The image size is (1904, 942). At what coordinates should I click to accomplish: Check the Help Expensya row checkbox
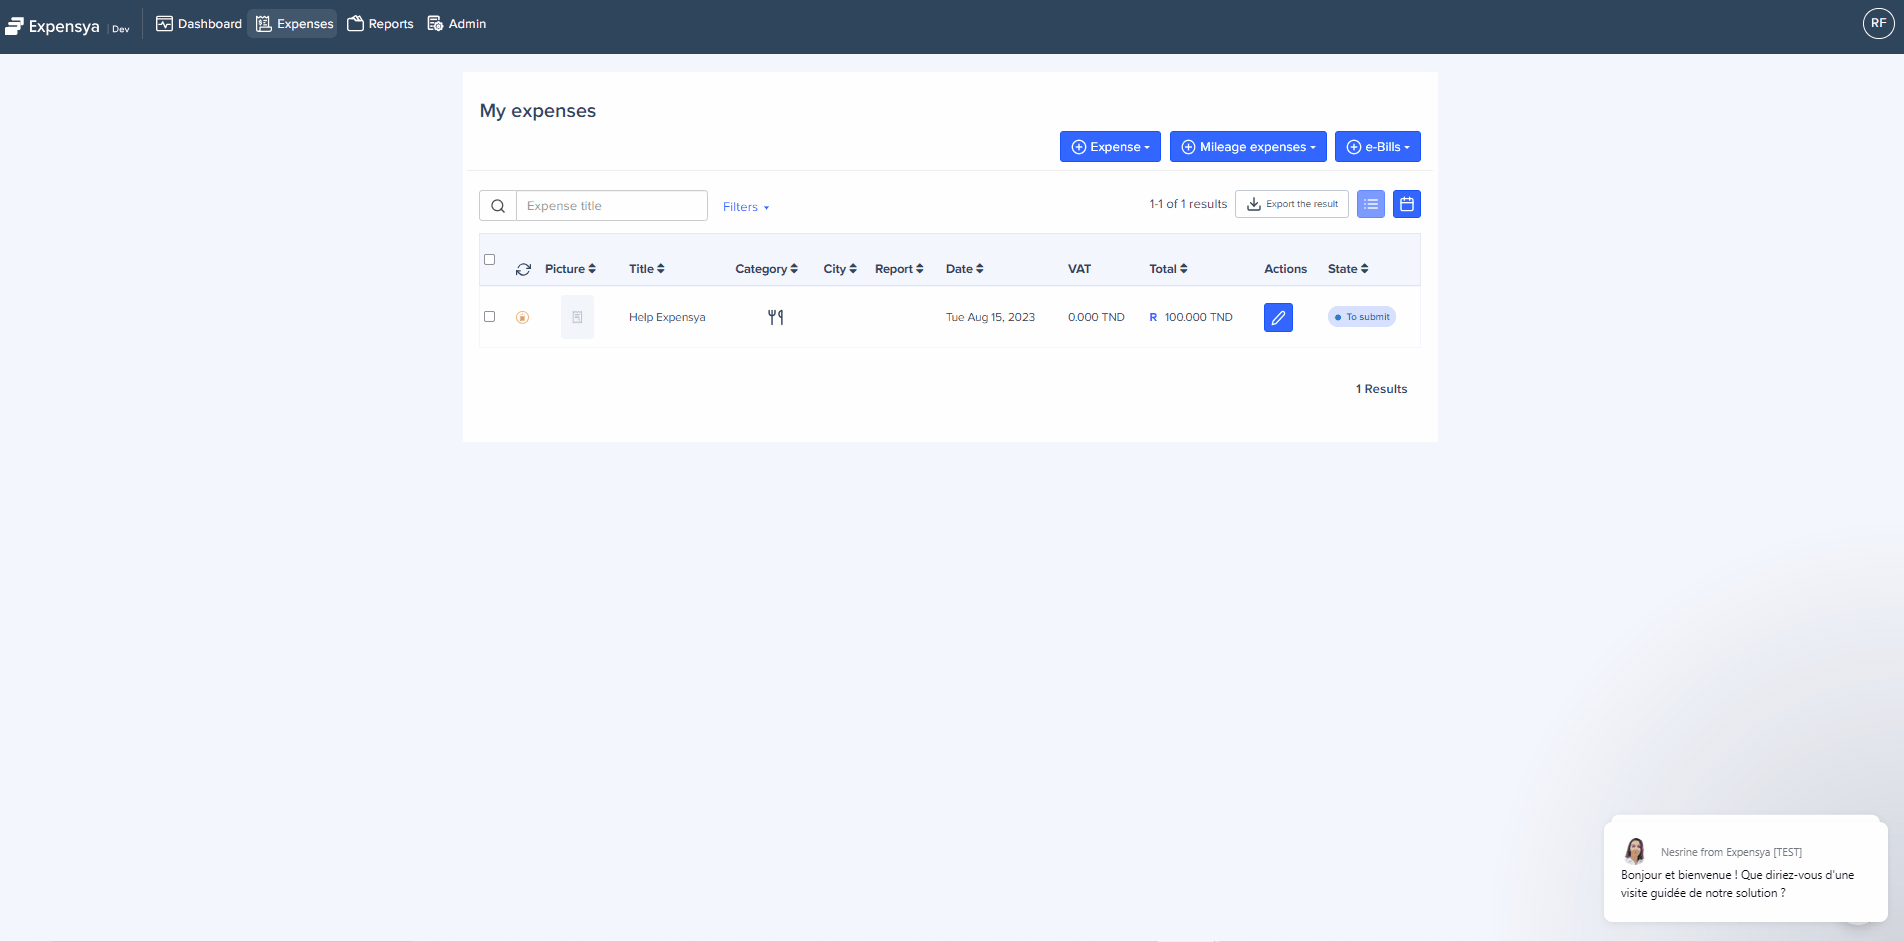pyautogui.click(x=489, y=316)
